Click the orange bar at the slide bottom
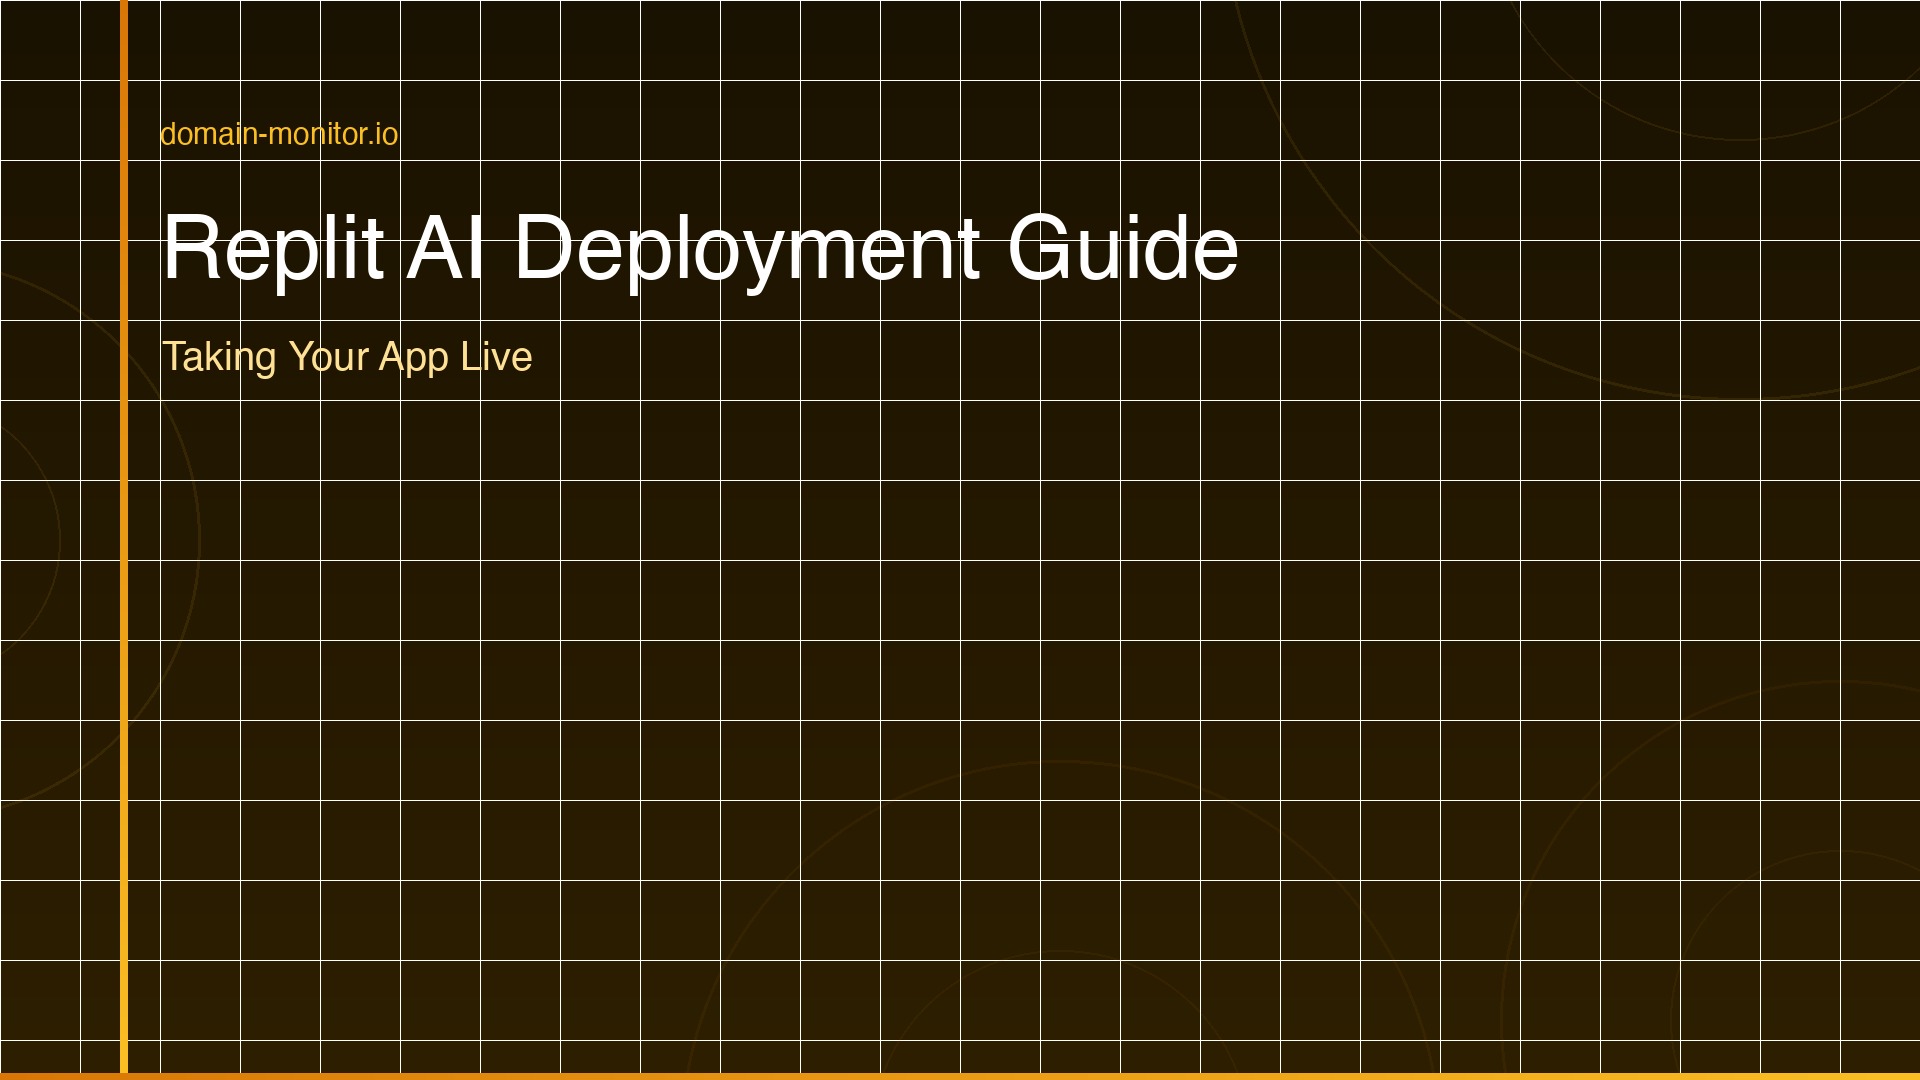 (960, 1074)
